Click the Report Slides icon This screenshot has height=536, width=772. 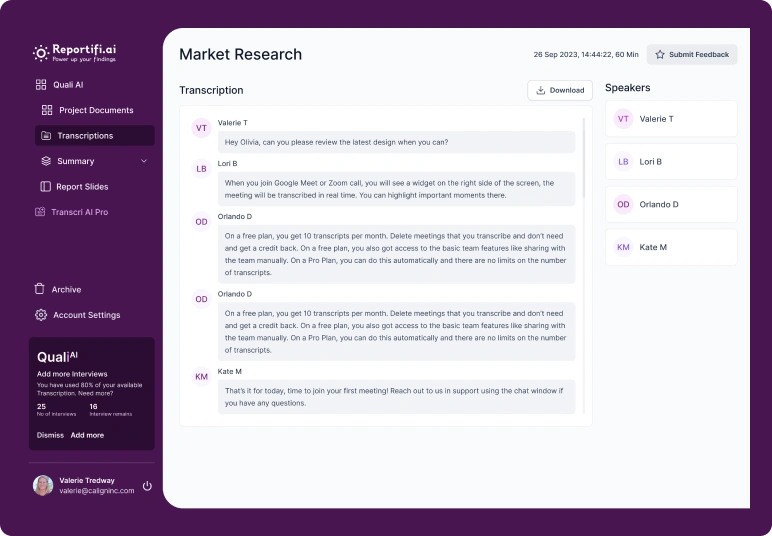pyautogui.click(x=46, y=187)
